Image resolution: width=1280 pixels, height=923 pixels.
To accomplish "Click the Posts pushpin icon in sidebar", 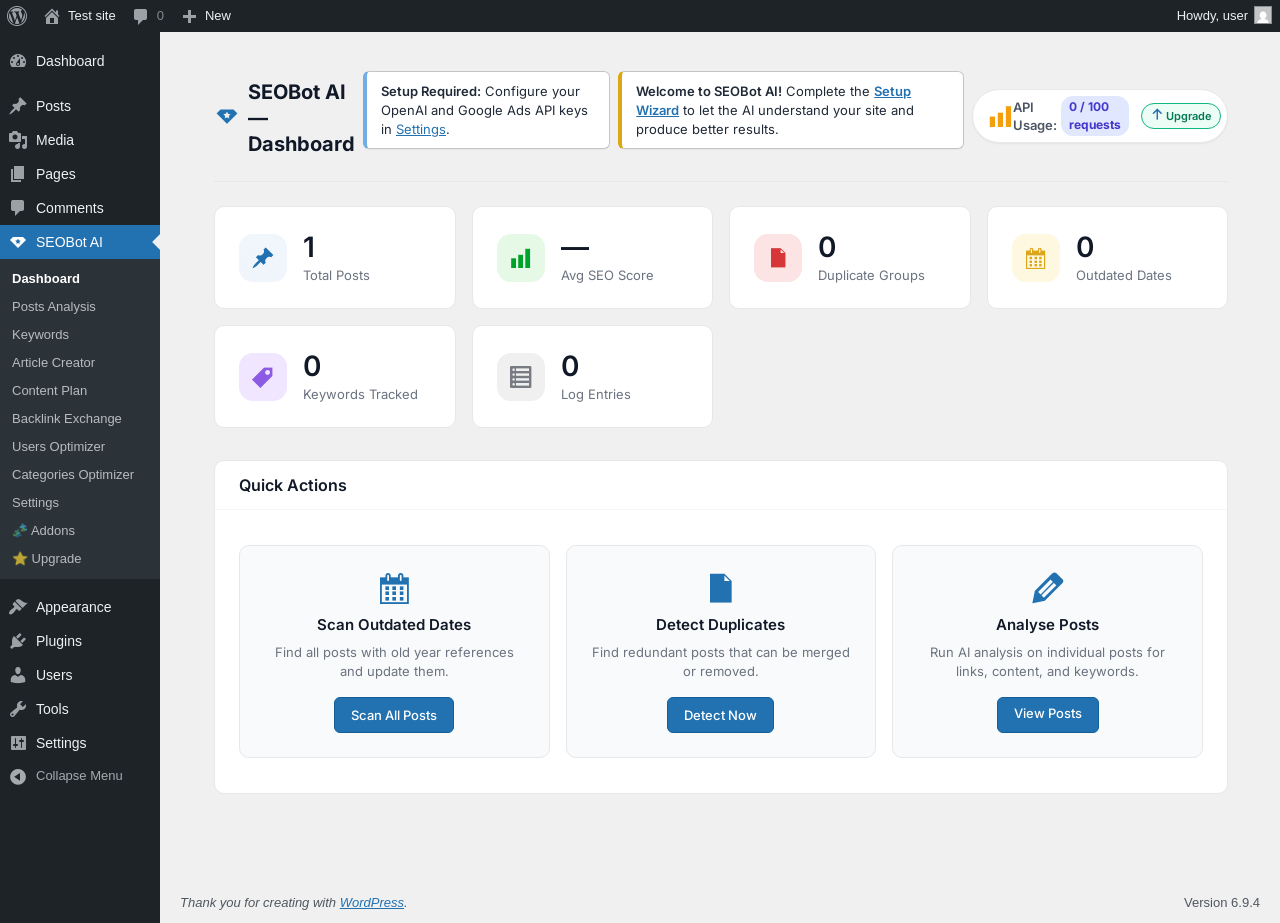I will (x=18, y=106).
